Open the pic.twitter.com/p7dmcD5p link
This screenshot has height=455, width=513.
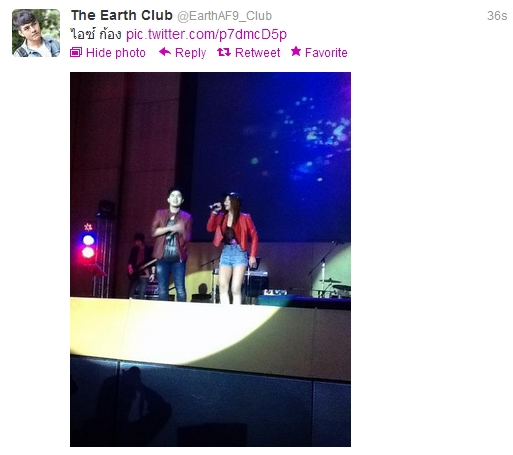[206, 34]
